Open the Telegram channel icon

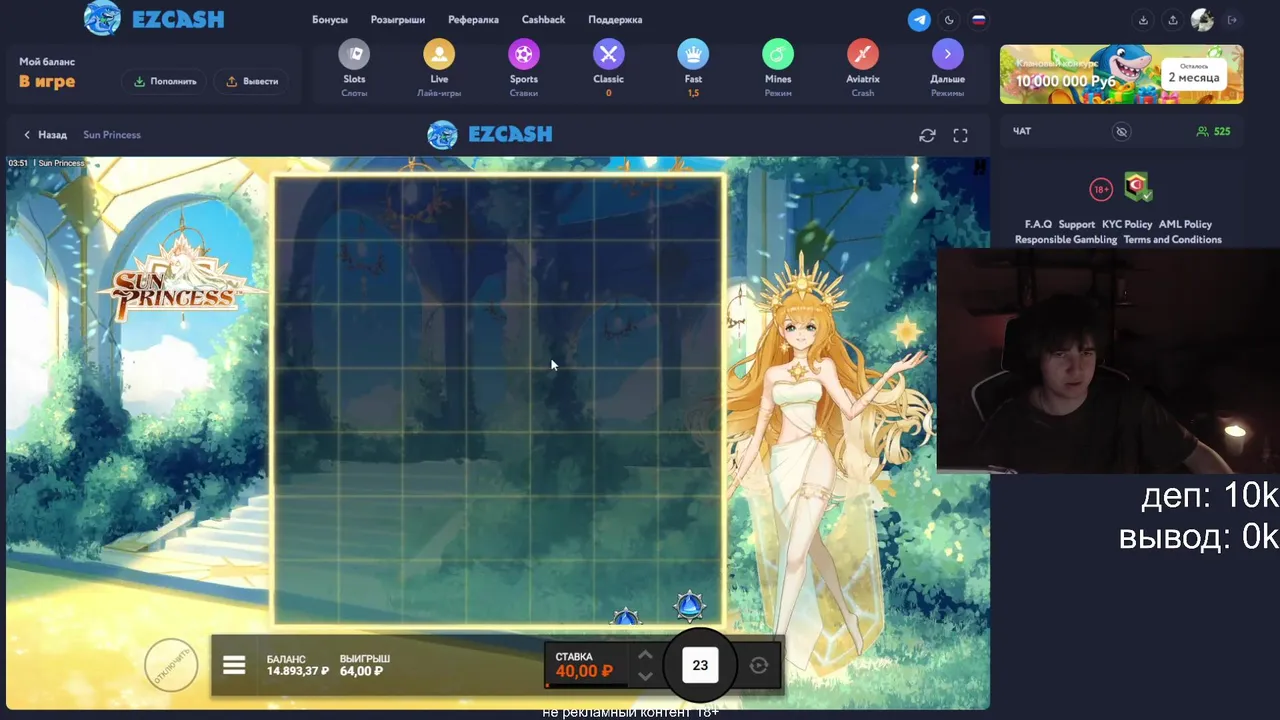(919, 20)
